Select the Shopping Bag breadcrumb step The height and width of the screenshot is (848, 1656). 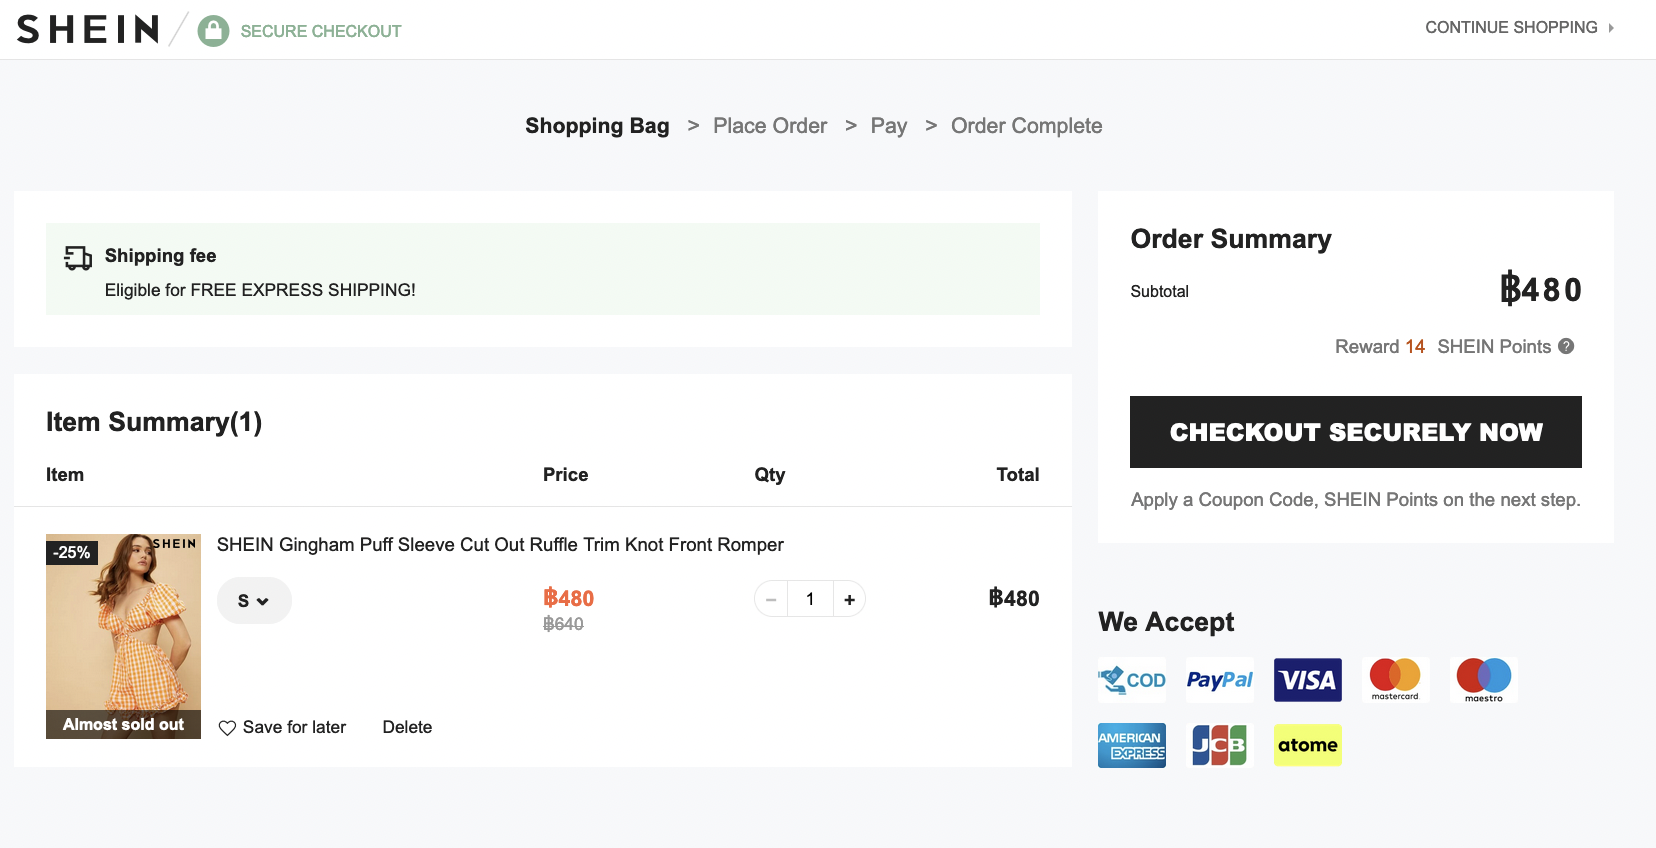(x=597, y=126)
